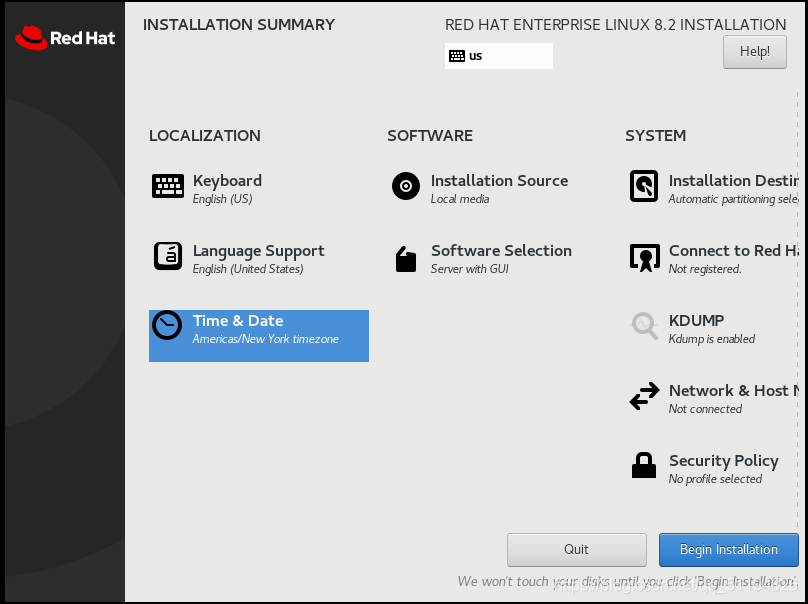Open the Software Selection label
The height and width of the screenshot is (604, 808).
pos(501,250)
